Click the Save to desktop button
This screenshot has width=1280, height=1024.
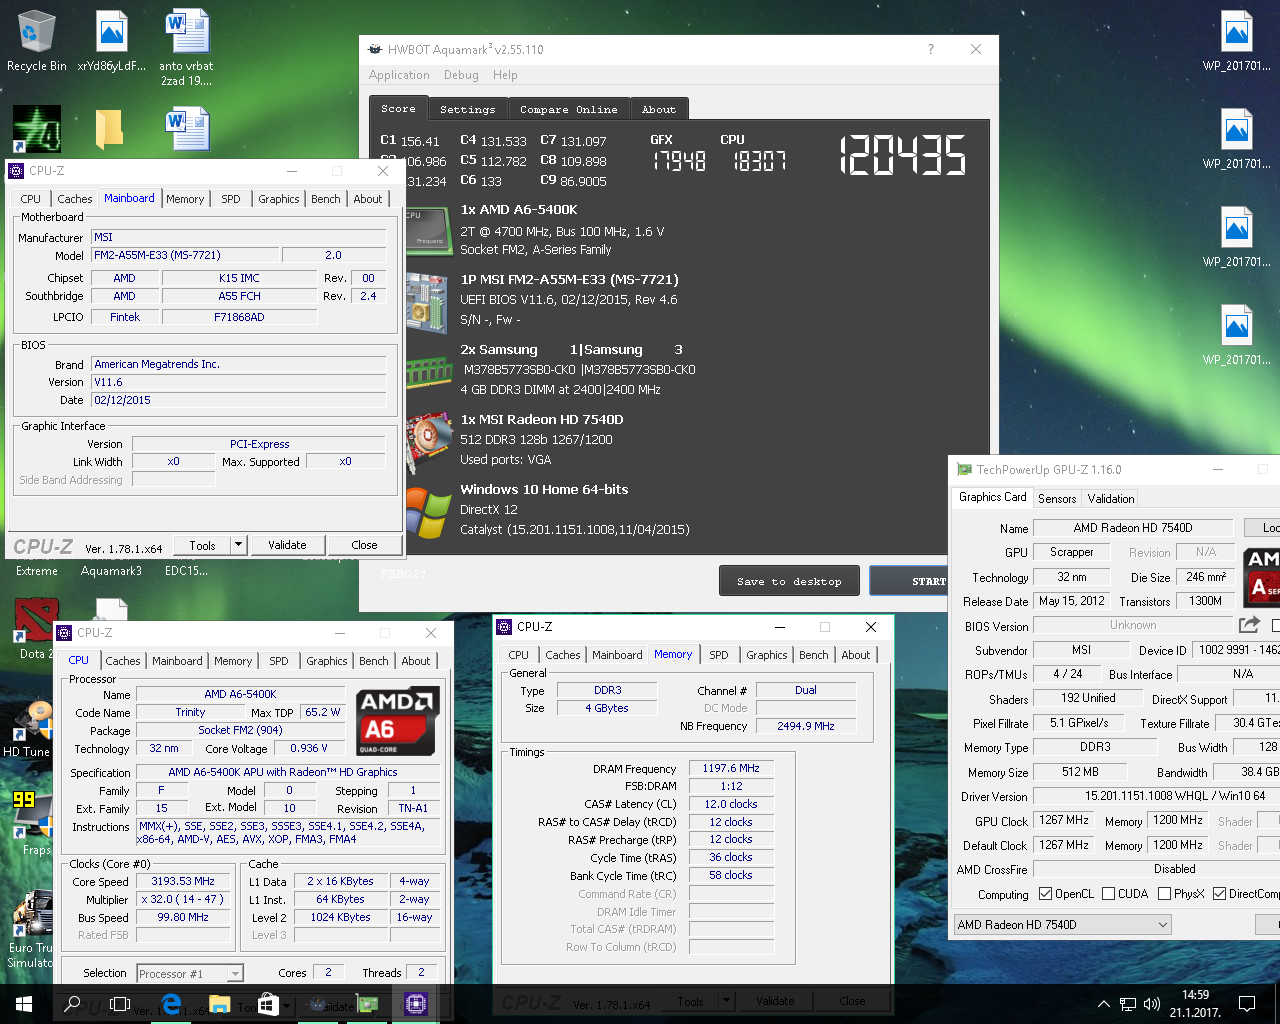[x=790, y=581]
